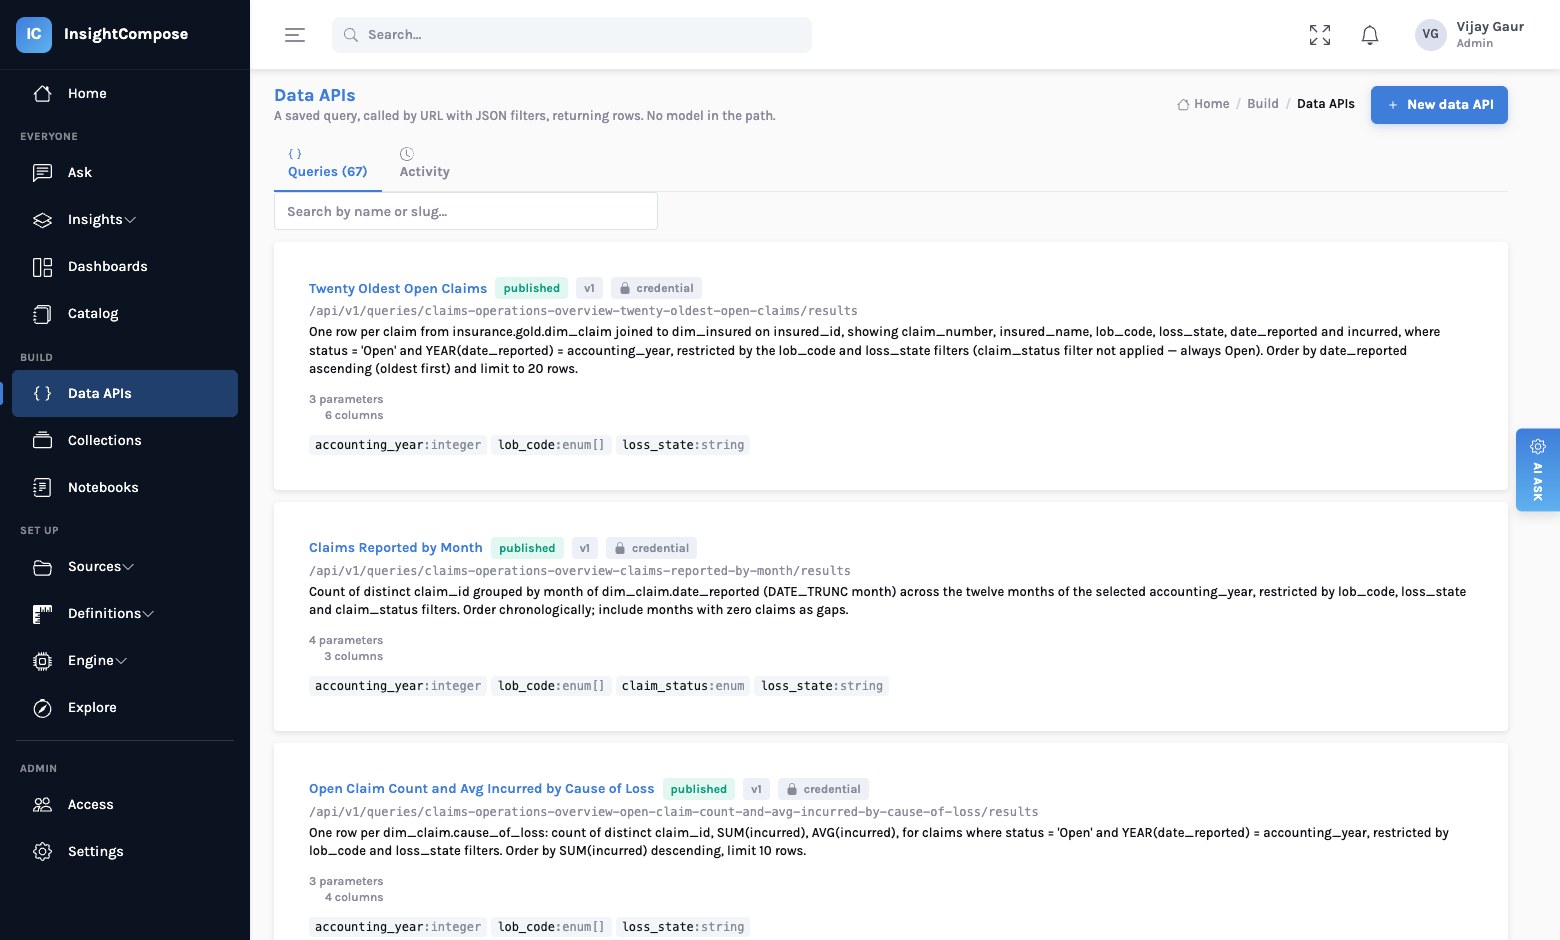Open the Catalog page
Image resolution: width=1560 pixels, height=940 pixels.
pyautogui.click(x=125, y=313)
